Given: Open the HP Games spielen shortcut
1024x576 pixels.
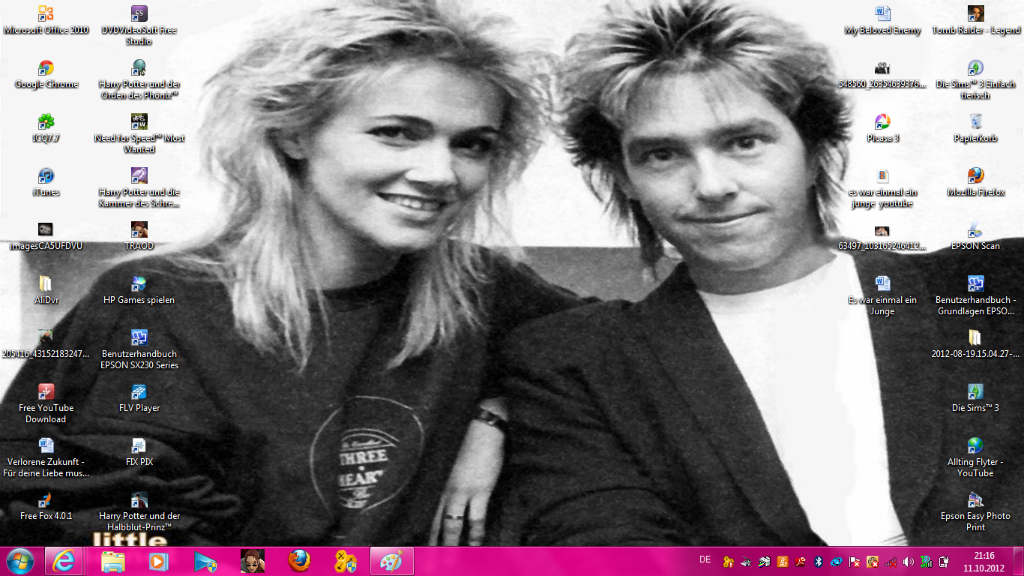Looking at the screenshot, I should point(139,285).
